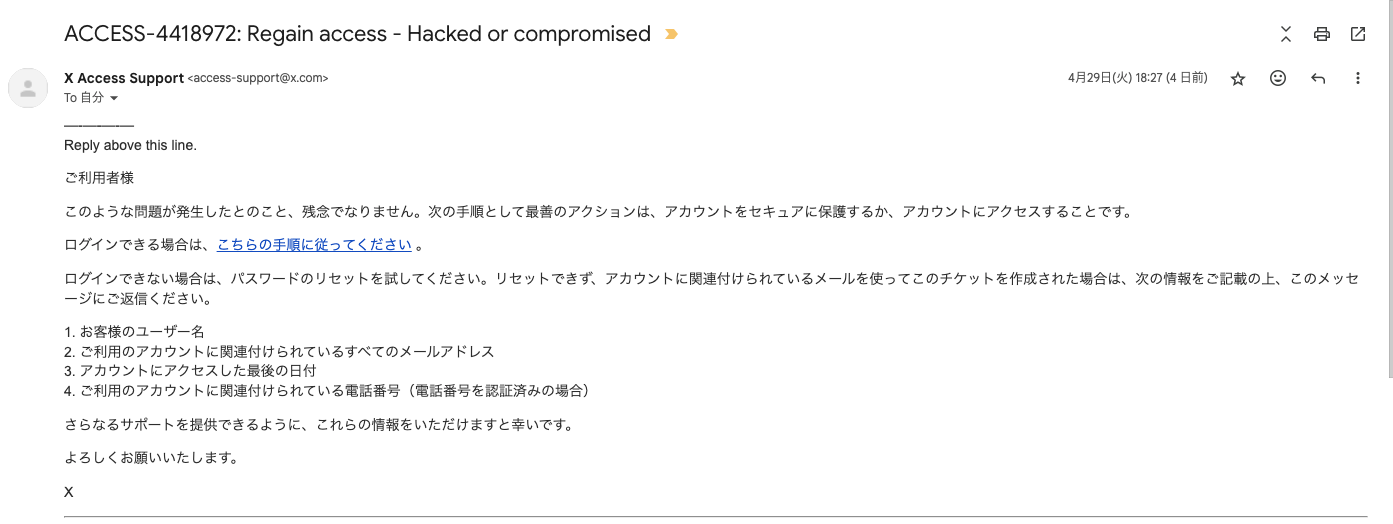Screen dimensions: 1393x524
Task: Toggle the yellow importance marker beside subject
Action: (x=671, y=34)
